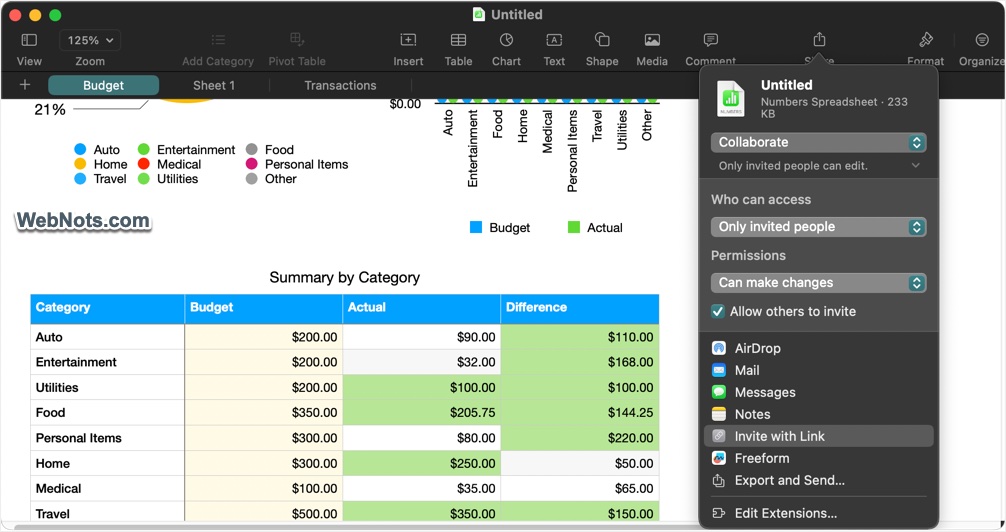
Task: Add a Table from toolbar
Action: coord(458,40)
